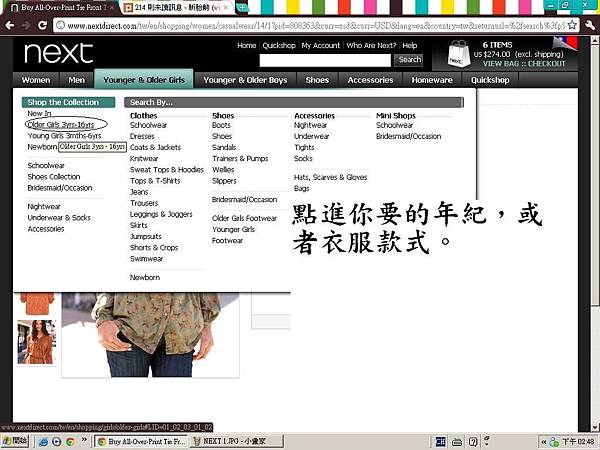Open Shorts & Crops category
This screenshot has height=450, width=600.
pyautogui.click(x=154, y=248)
